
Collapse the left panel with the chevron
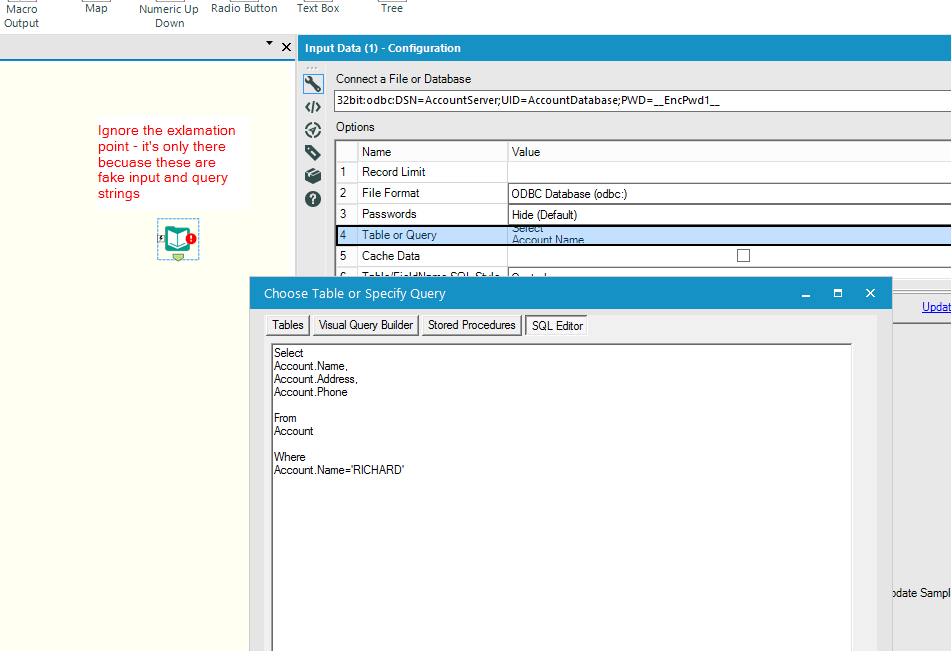click(x=267, y=45)
